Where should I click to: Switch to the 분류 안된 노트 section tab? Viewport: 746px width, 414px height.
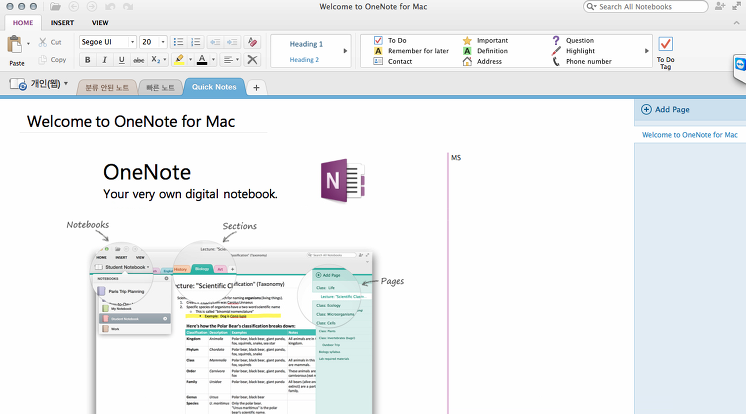pos(107,88)
